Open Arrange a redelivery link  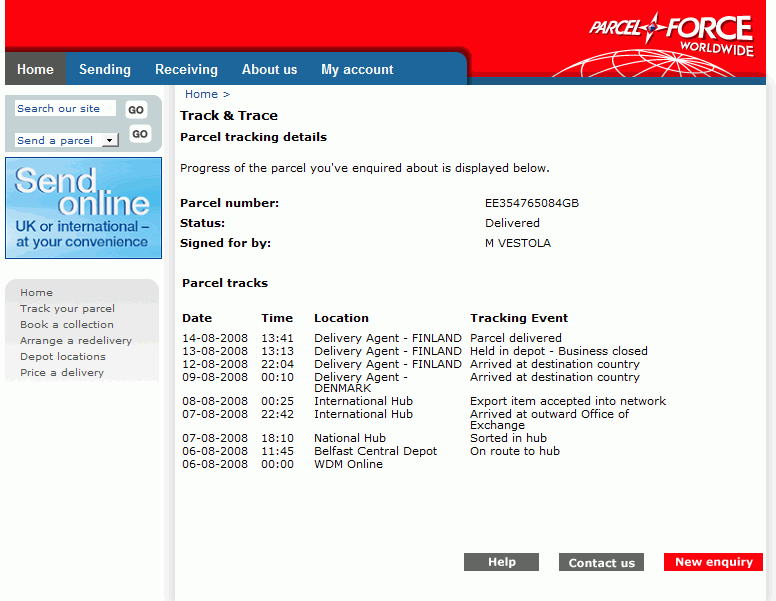coord(76,341)
